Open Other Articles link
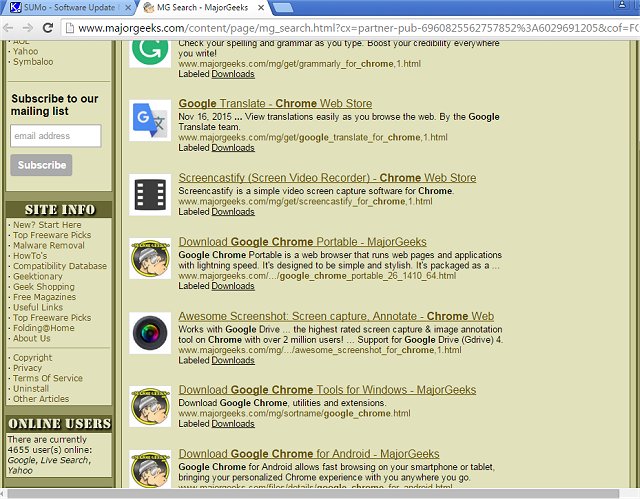The height and width of the screenshot is (499, 640). coord(41,399)
